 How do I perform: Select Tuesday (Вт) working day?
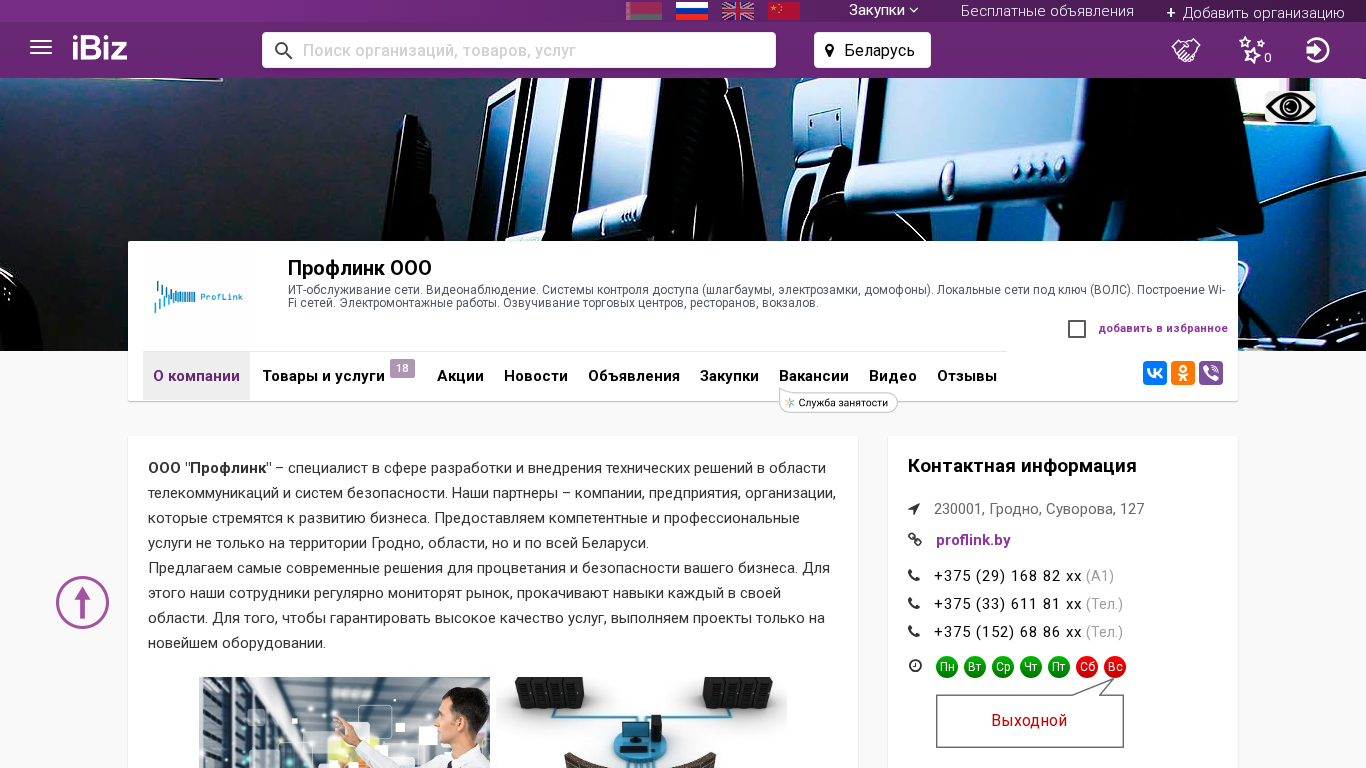pyautogui.click(x=975, y=667)
